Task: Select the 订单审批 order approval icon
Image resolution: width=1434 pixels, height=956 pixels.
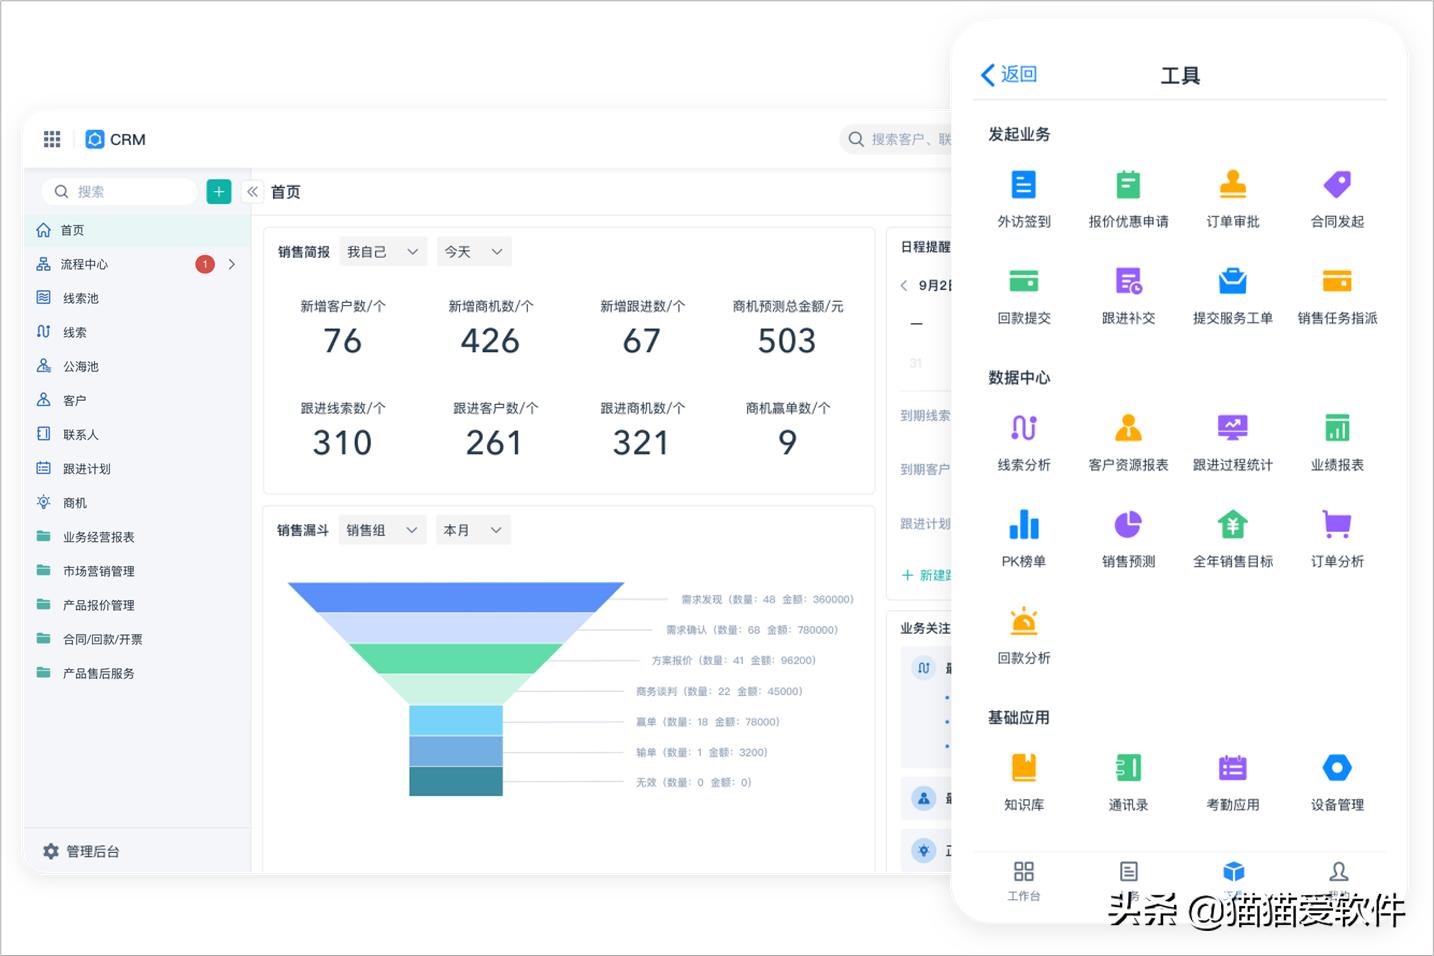Action: point(1232,197)
